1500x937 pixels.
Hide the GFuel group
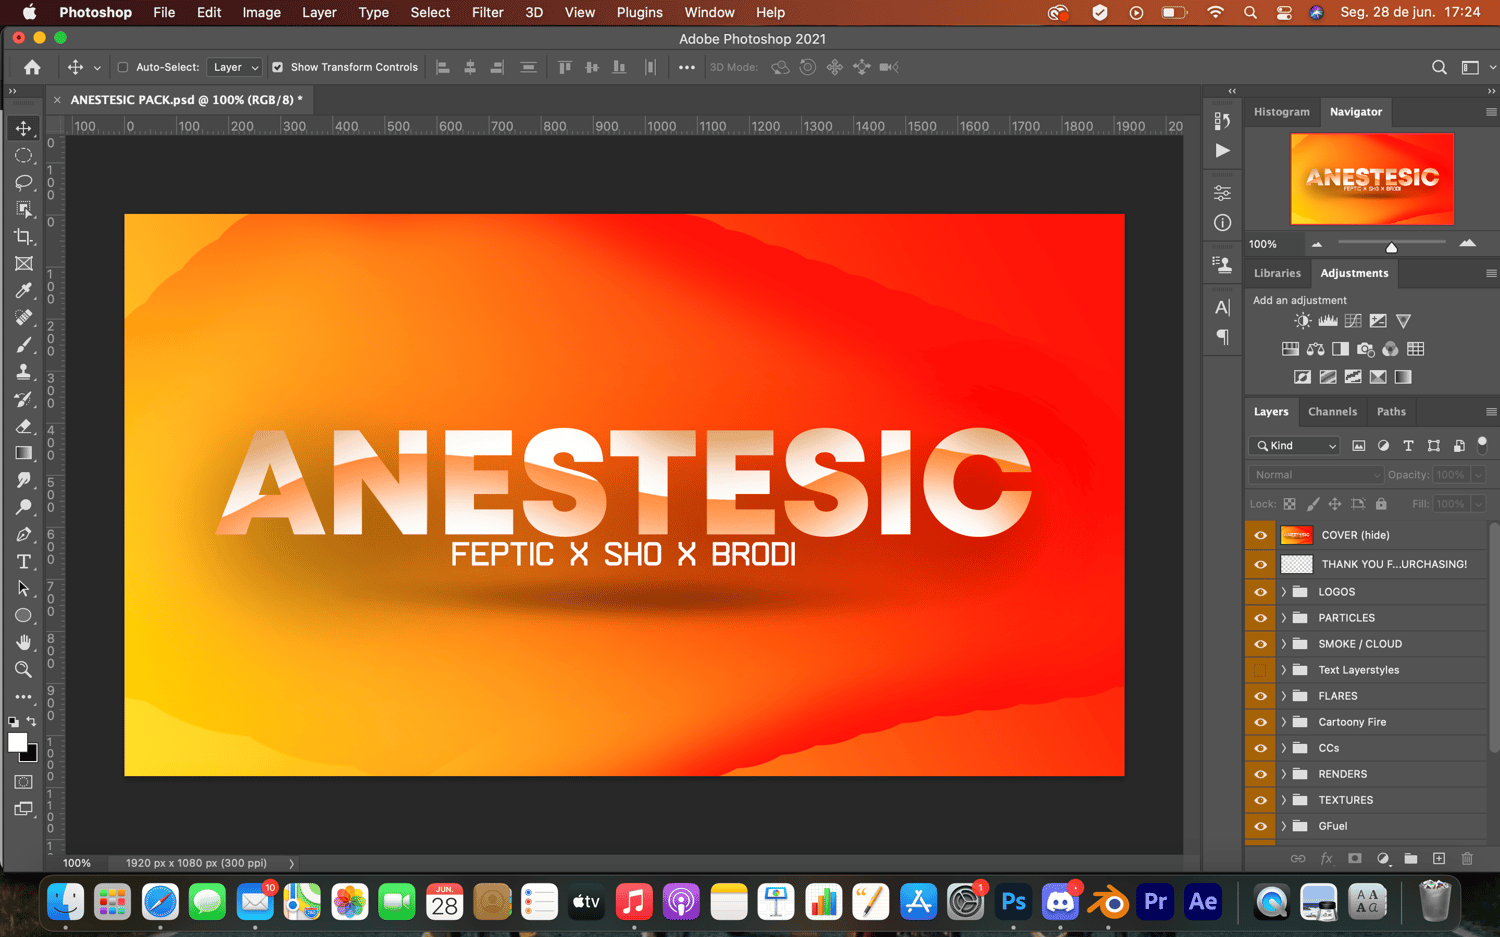coord(1260,826)
